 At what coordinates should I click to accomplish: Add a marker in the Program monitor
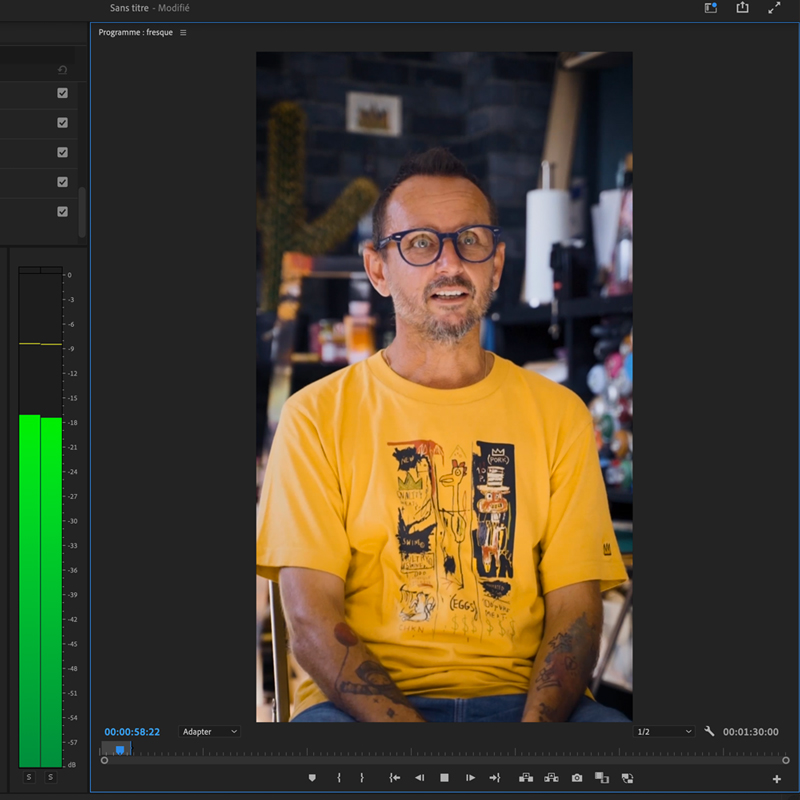click(x=312, y=778)
